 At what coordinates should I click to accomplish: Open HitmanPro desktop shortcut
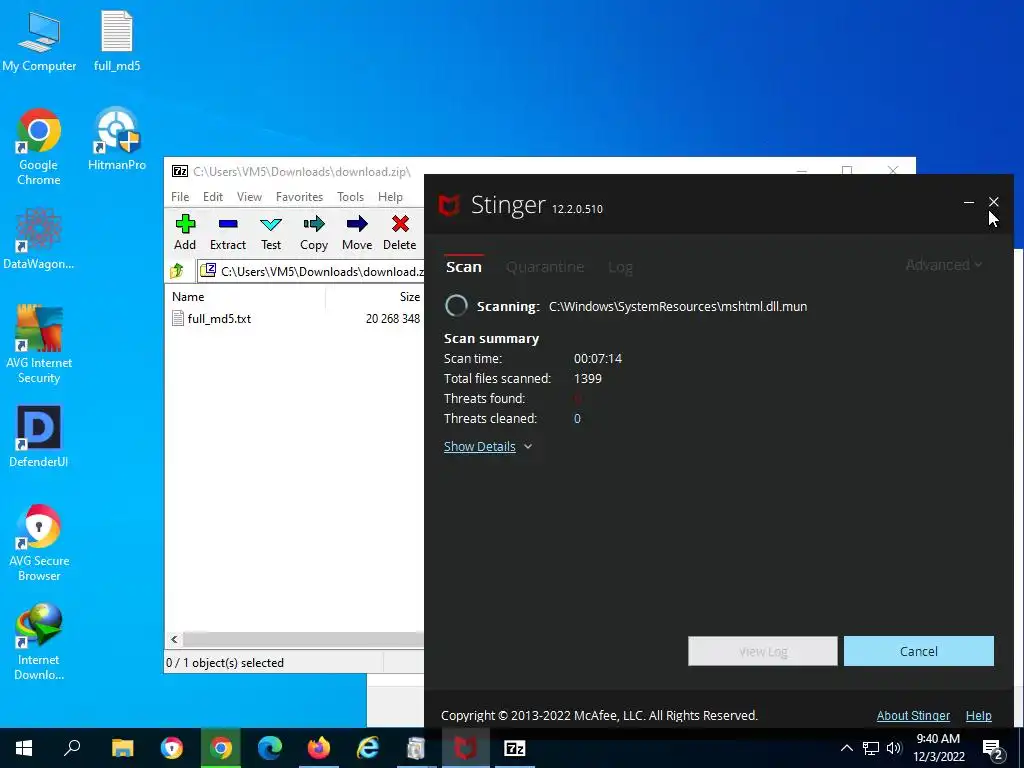click(x=117, y=139)
